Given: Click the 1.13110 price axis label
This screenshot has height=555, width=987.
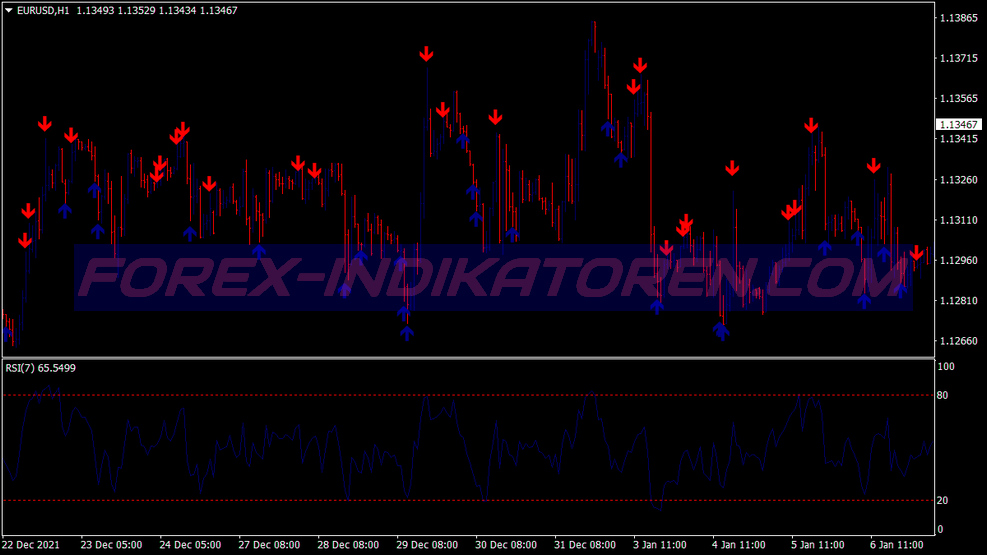Looking at the screenshot, I should [x=958, y=220].
